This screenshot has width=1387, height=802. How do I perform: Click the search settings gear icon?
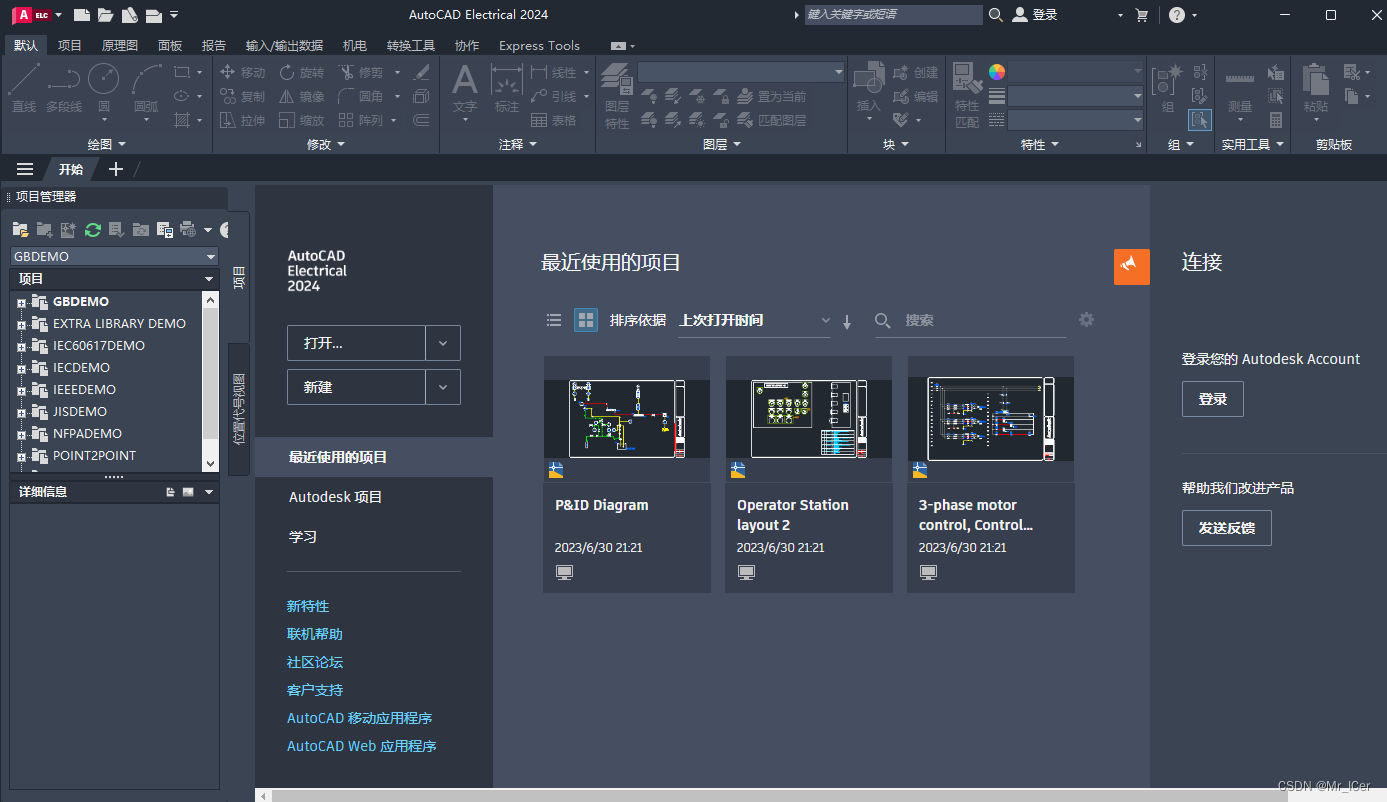pos(1086,320)
